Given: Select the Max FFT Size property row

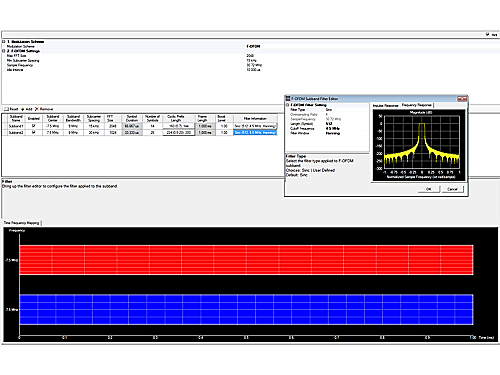Looking at the screenshot, I should click(250, 56).
